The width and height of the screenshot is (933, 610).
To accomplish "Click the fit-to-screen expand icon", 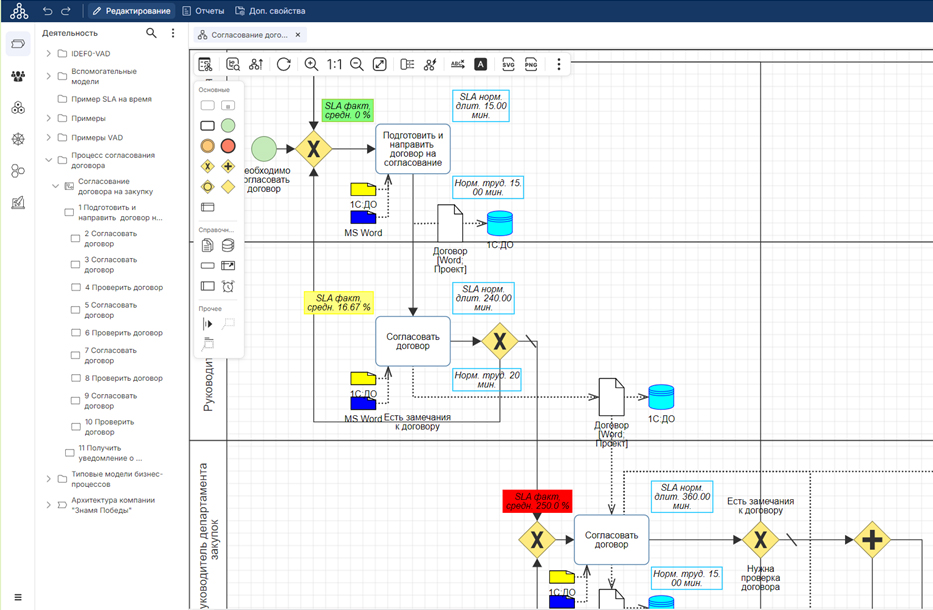I will point(380,64).
